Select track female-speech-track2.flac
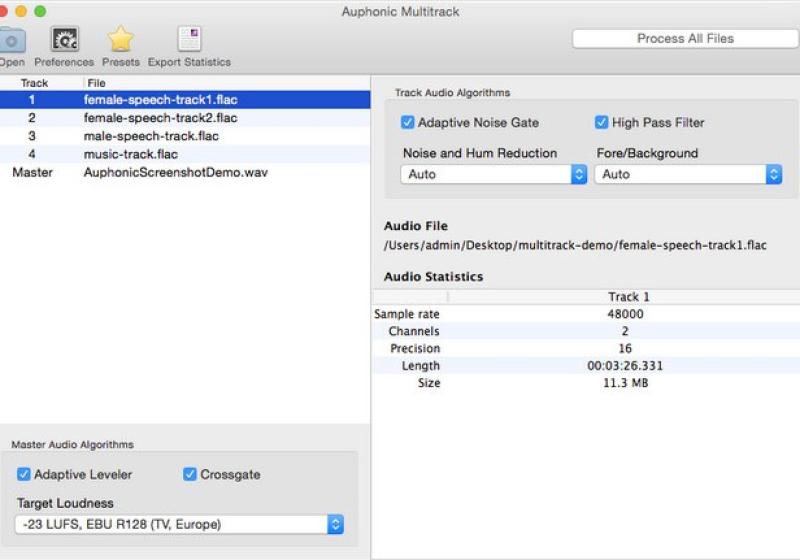 click(x=160, y=118)
